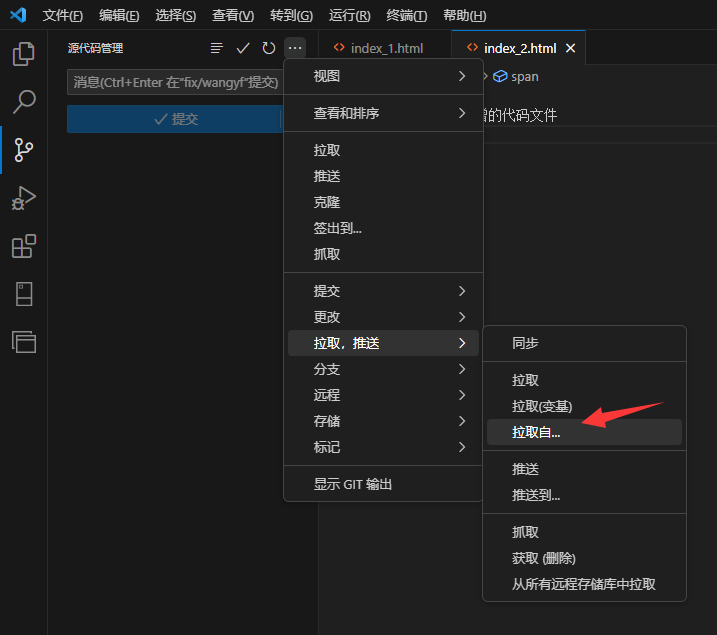Select the index_2.html tab
The width and height of the screenshot is (717, 635).
tap(518, 48)
